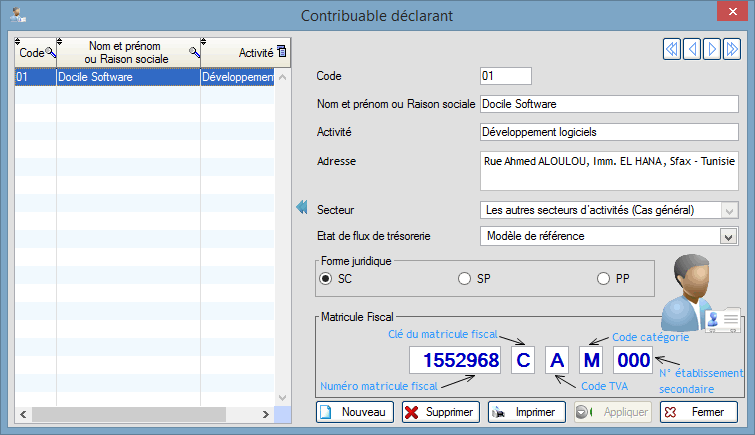755x435 pixels.
Task: Go to next record arrow
Action: click(x=712, y=49)
